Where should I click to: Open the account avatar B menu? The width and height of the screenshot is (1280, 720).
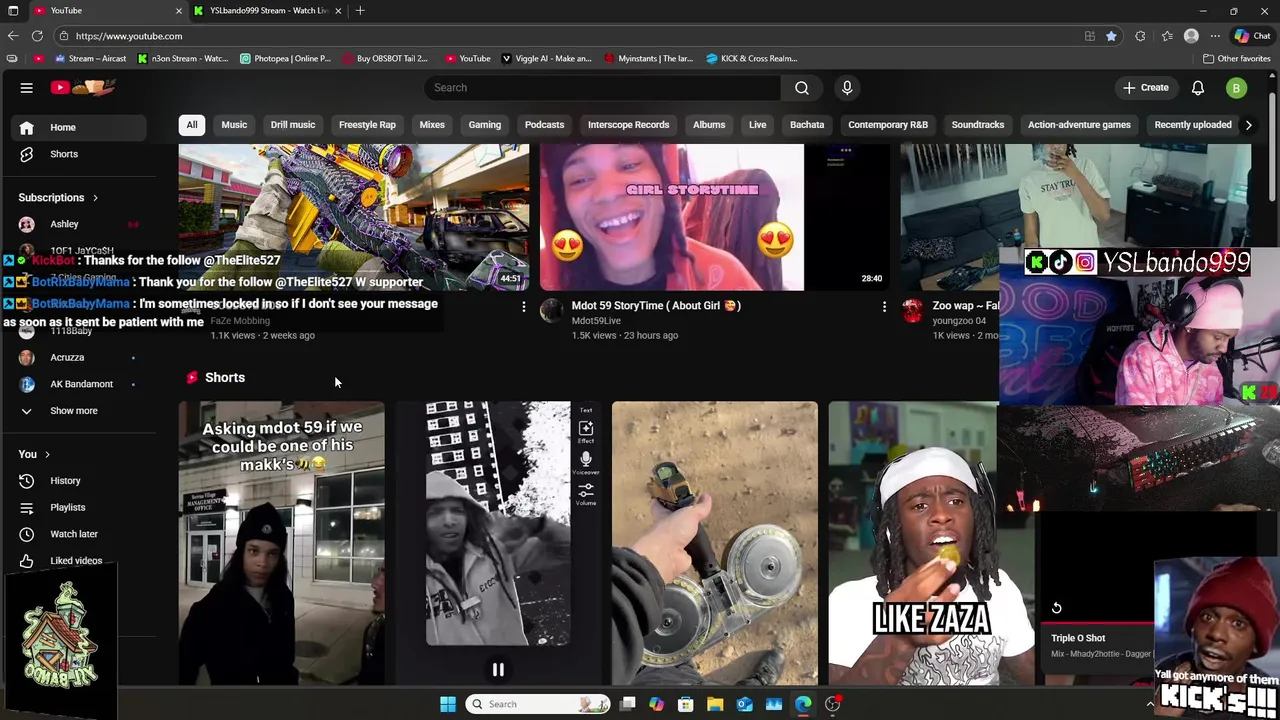click(1236, 88)
